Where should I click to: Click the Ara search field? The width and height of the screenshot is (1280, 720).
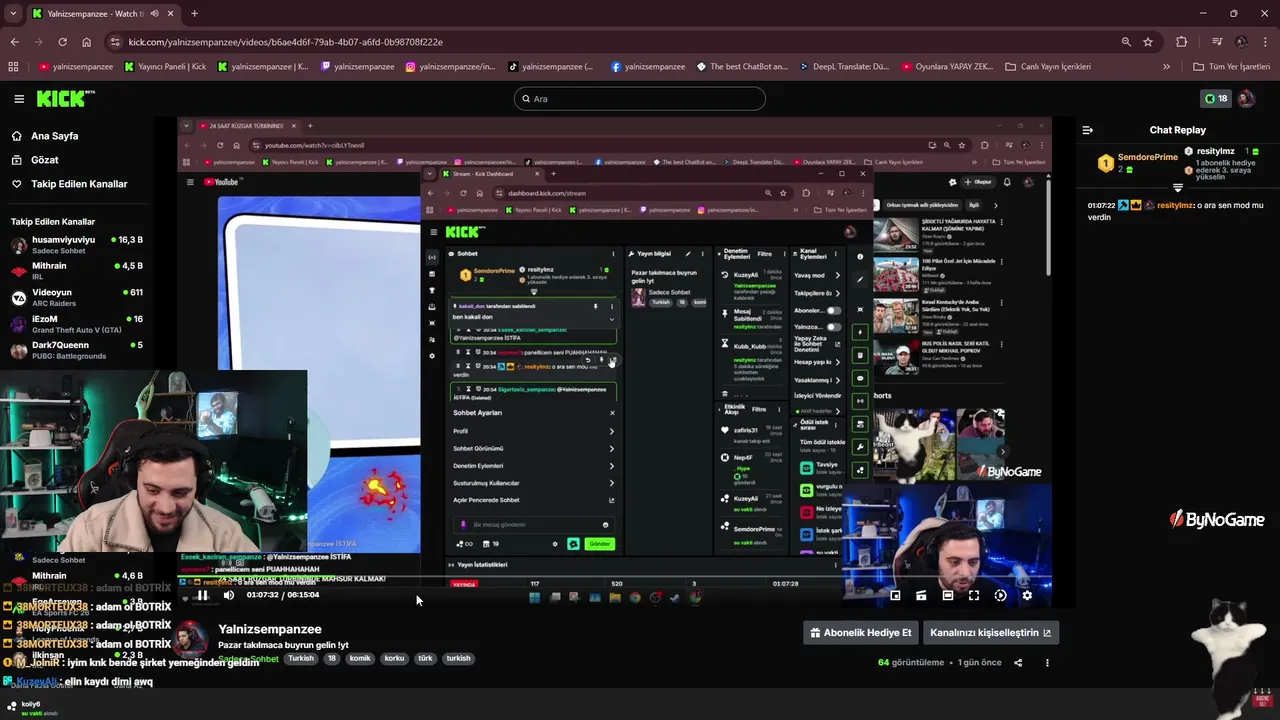pyautogui.click(x=640, y=99)
